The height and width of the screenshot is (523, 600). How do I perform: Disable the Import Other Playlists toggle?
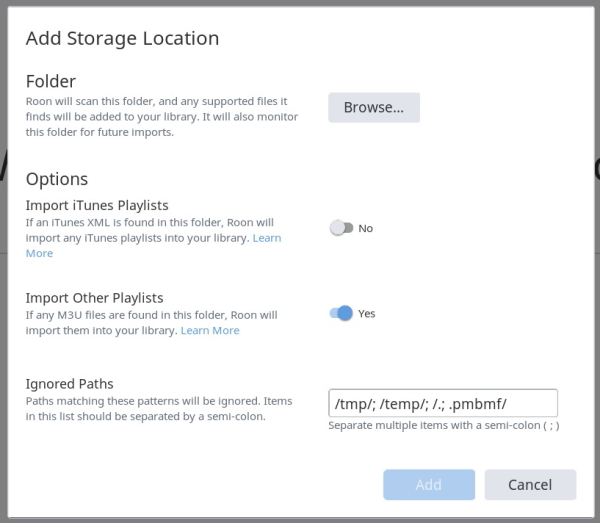click(x=341, y=313)
